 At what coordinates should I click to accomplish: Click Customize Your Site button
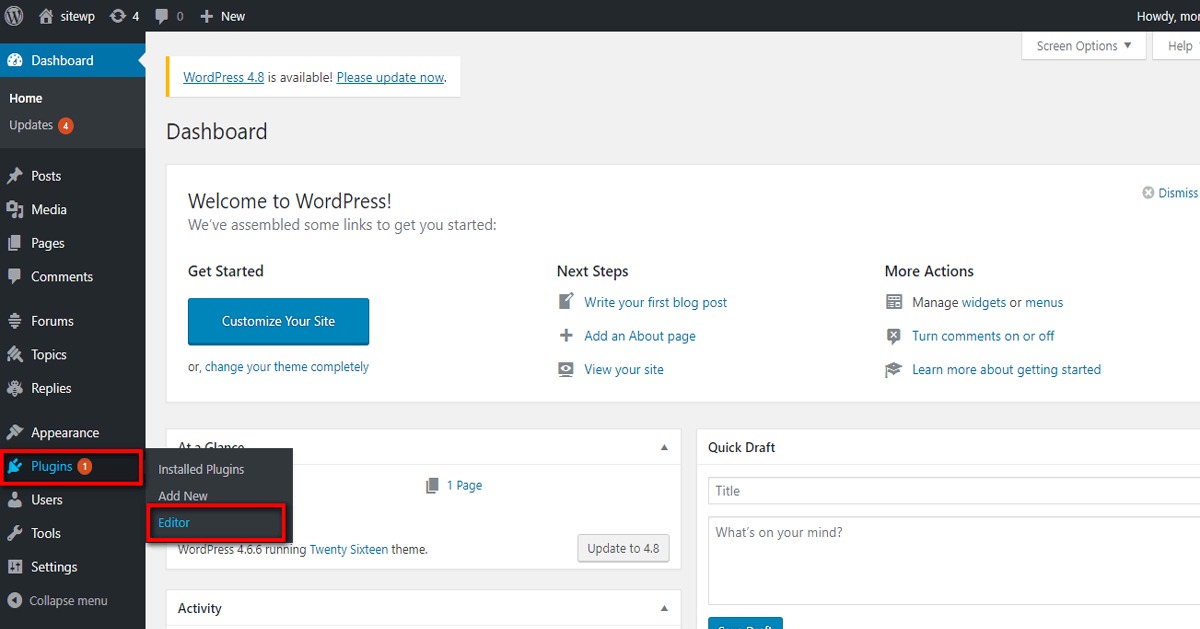[278, 321]
